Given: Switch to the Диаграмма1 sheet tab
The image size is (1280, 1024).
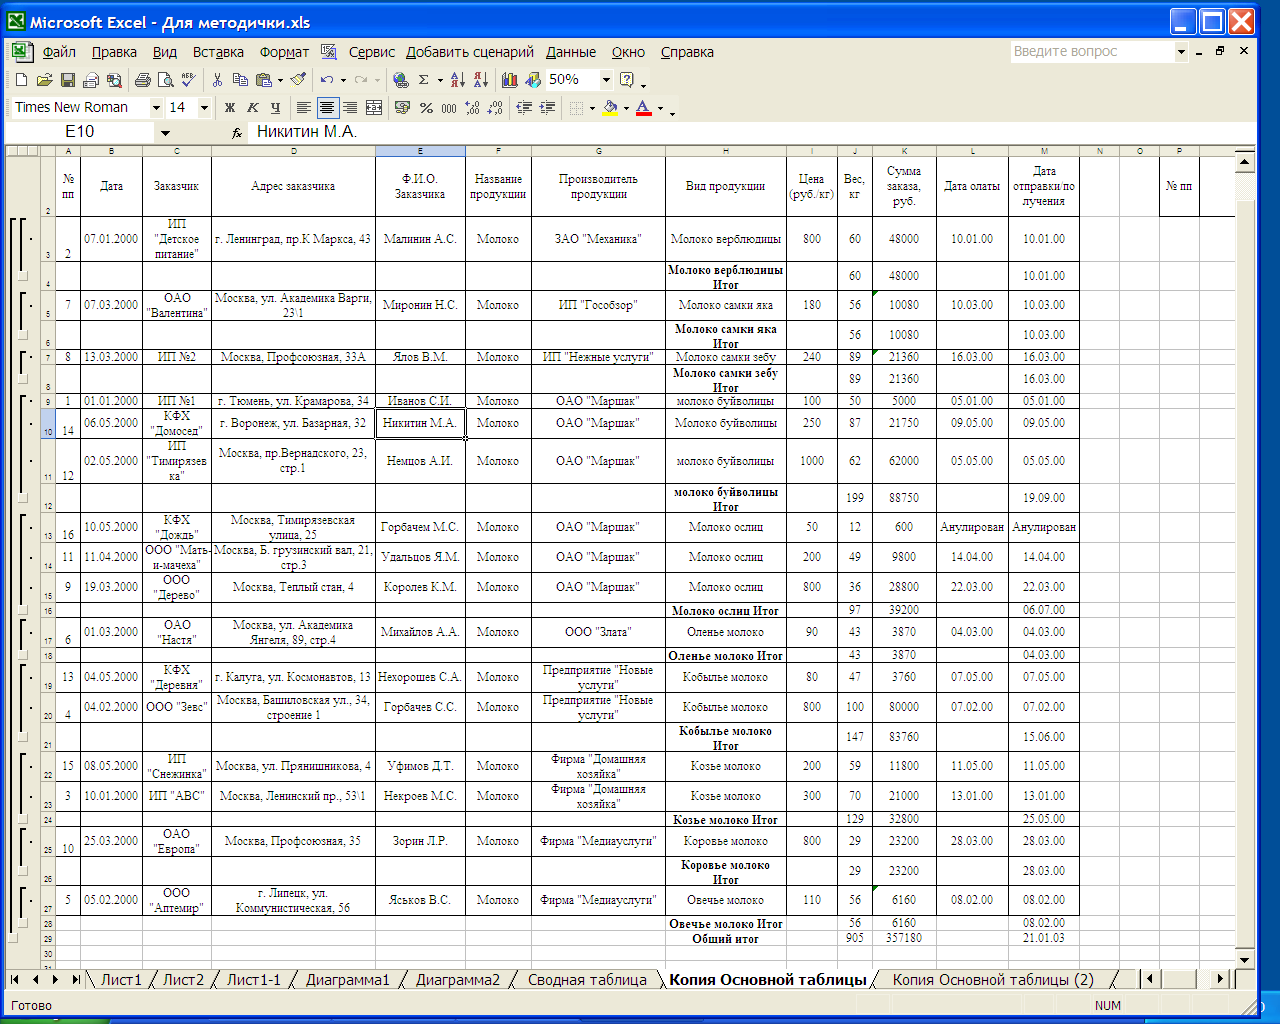Looking at the screenshot, I should [x=347, y=980].
